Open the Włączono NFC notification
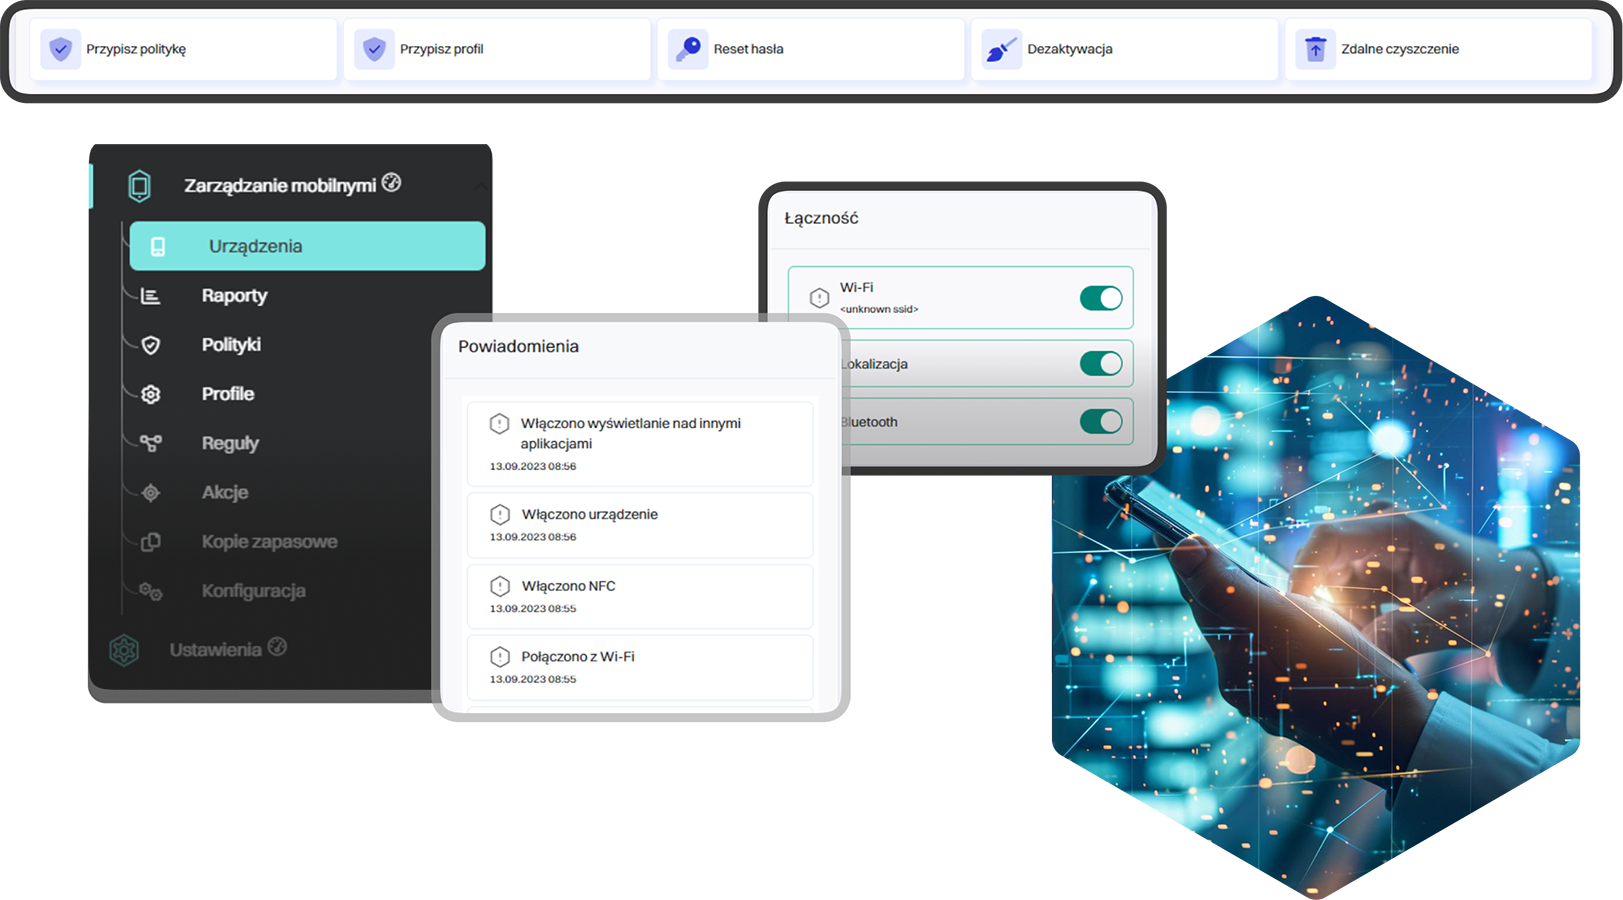 [640, 596]
